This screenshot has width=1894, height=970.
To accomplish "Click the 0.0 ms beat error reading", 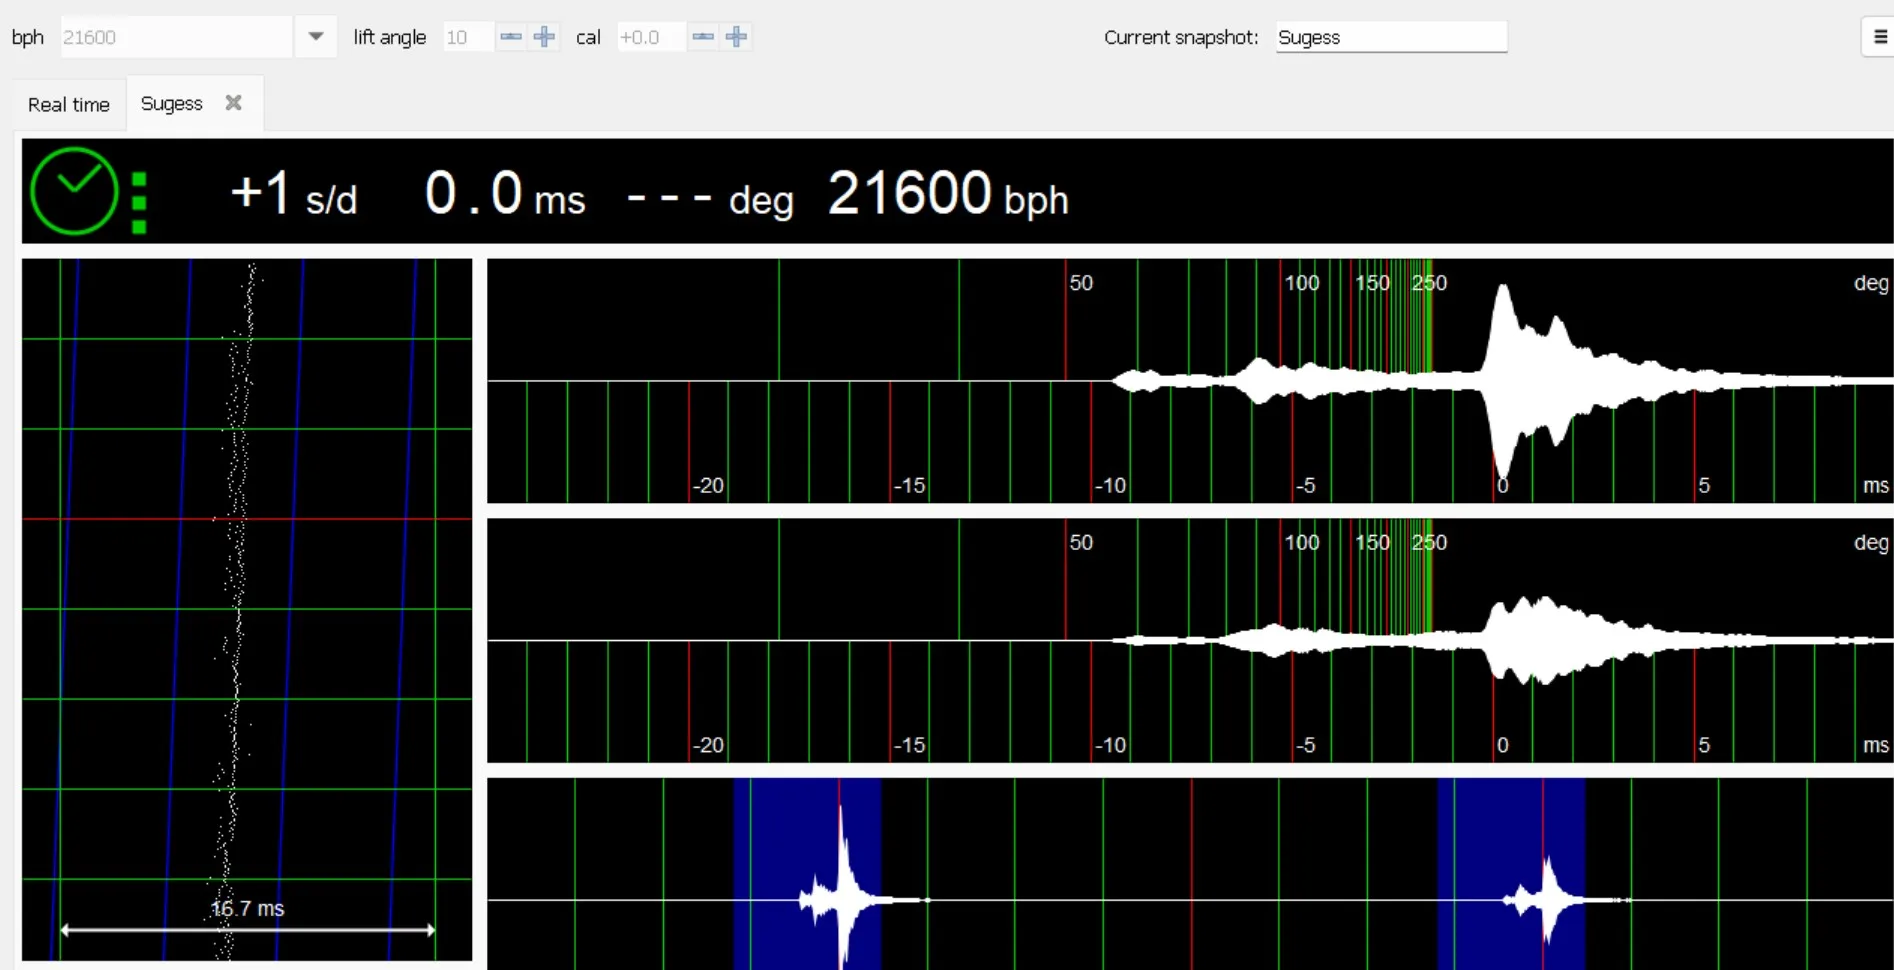I will (505, 193).
